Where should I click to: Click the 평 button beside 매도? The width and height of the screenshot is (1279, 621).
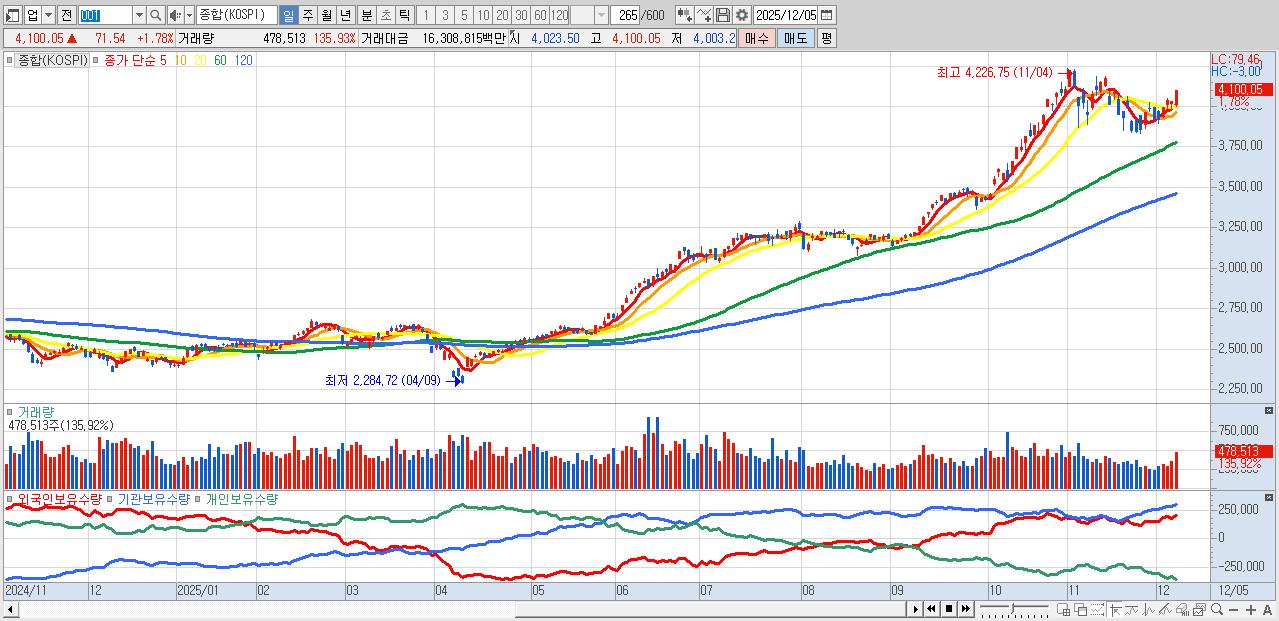pos(826,38)
